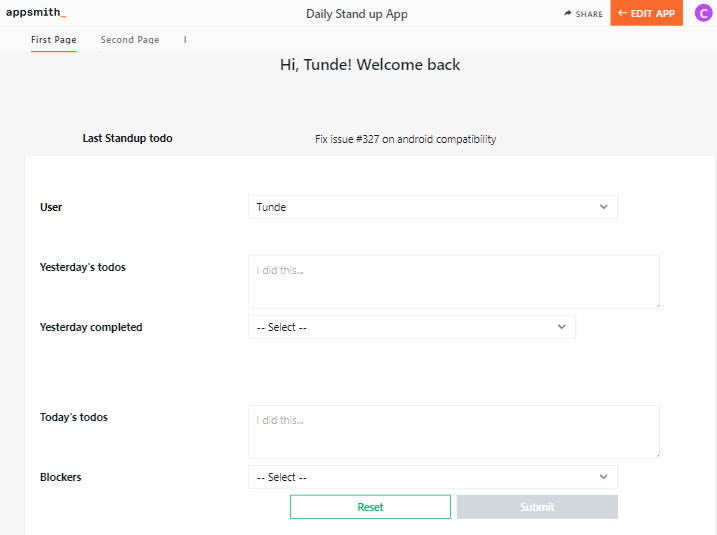Focus the Today's todos text area

(x=453, y=432)
